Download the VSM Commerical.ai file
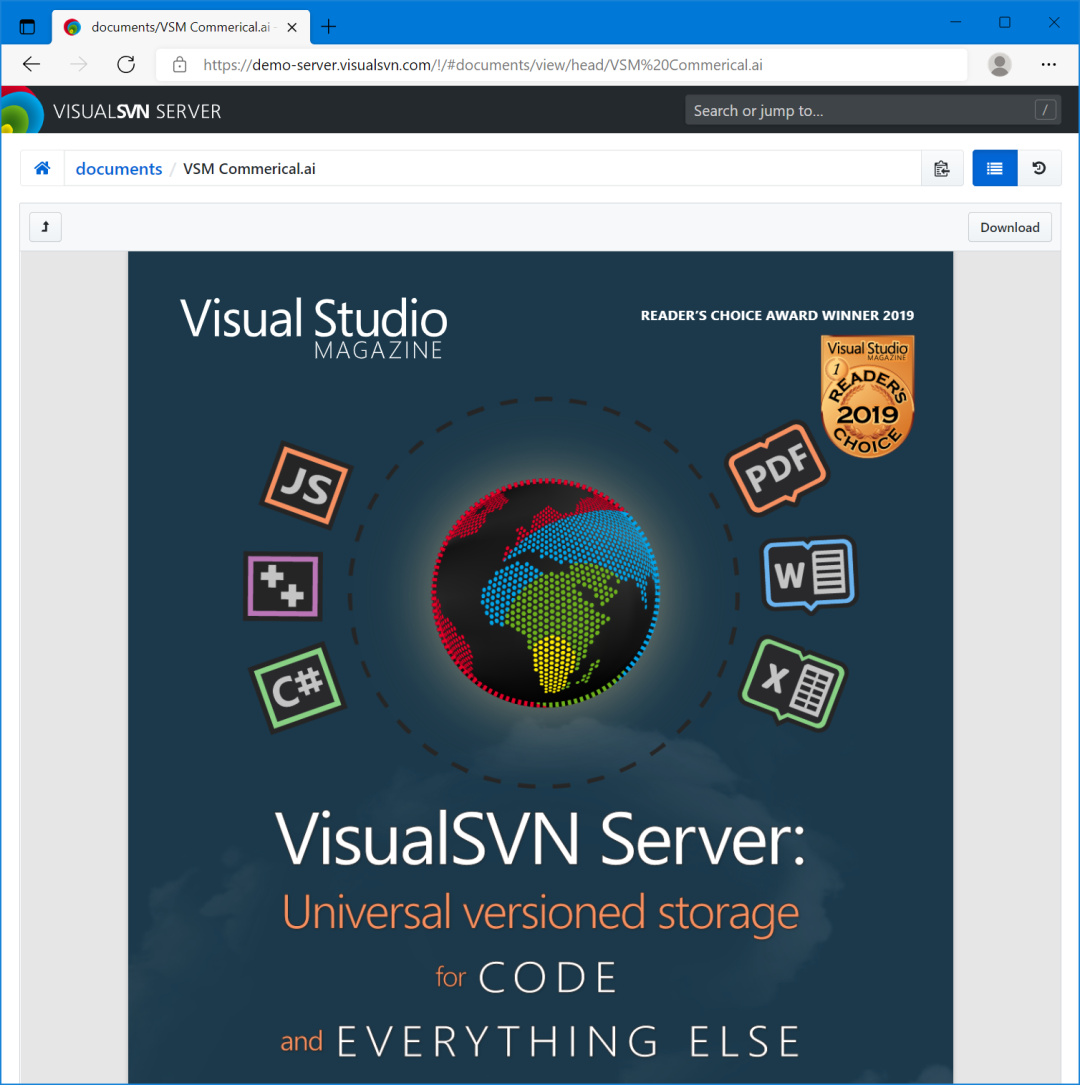 click(1009, 227)
